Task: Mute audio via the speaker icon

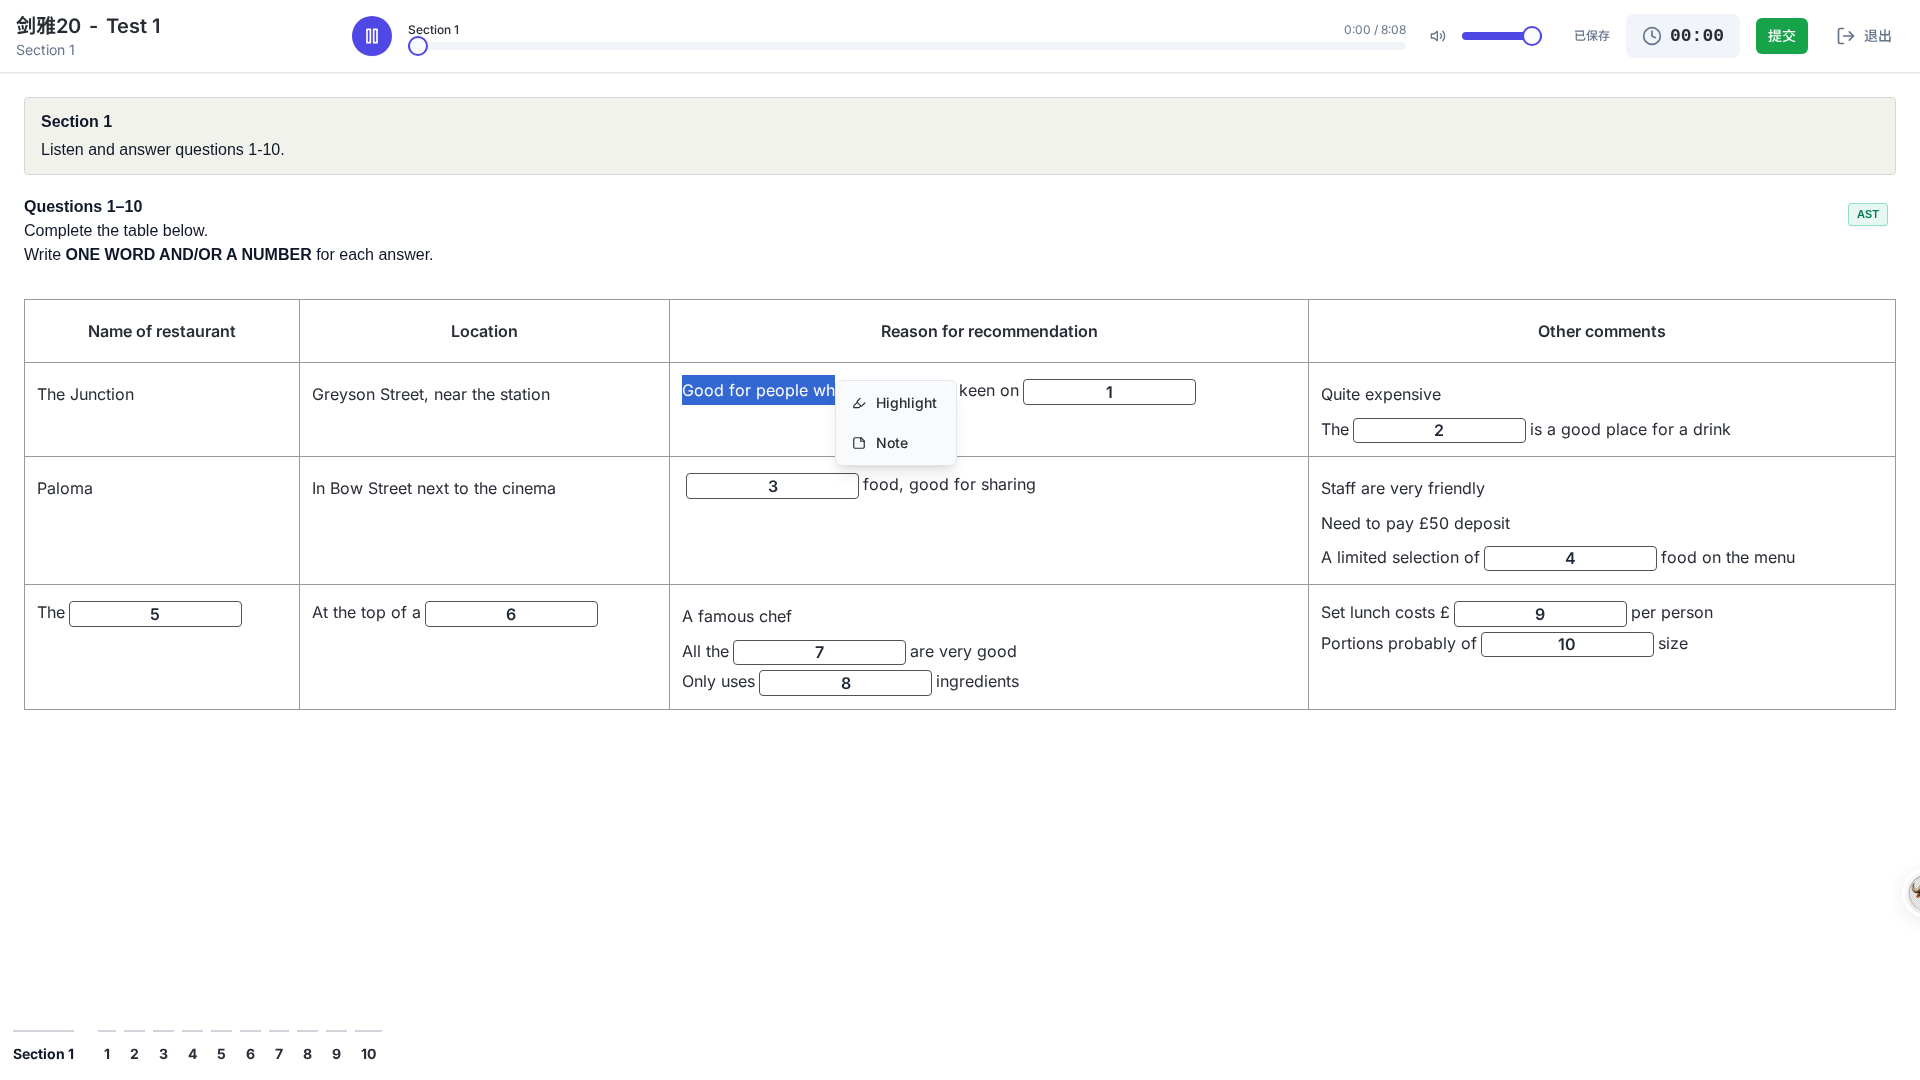Action: click(1438, 36)
